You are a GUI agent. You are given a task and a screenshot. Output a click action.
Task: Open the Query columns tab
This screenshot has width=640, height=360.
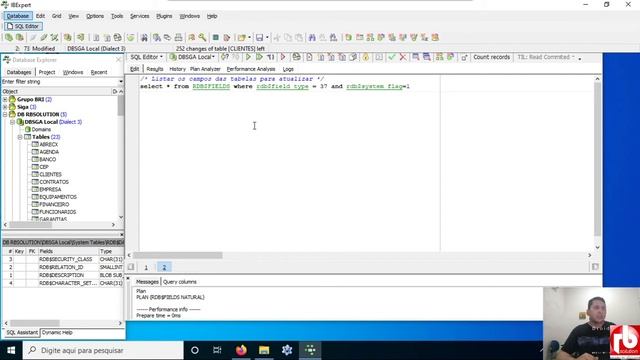coord(180,282)
